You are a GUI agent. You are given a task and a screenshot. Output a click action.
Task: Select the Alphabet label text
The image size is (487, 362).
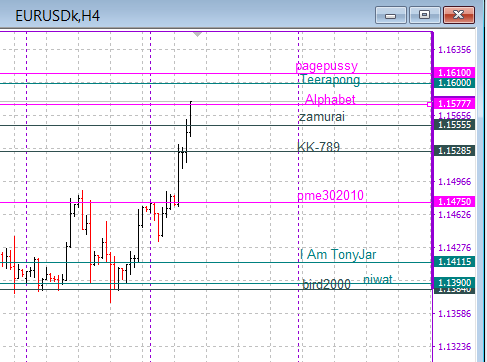coord(330,99)
